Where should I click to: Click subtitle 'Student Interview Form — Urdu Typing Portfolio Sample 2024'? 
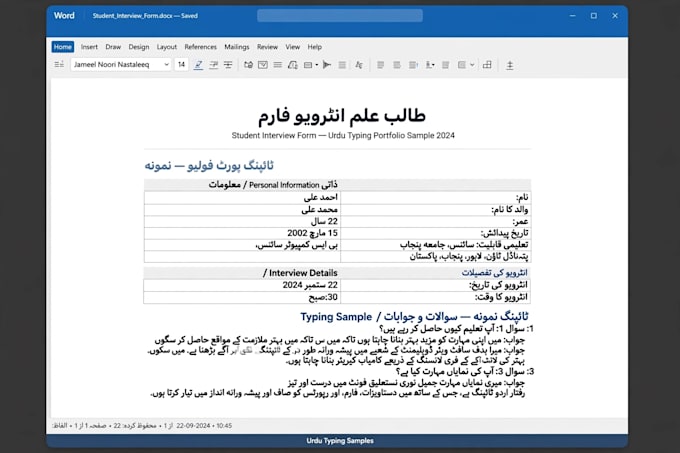pos(343,135)
